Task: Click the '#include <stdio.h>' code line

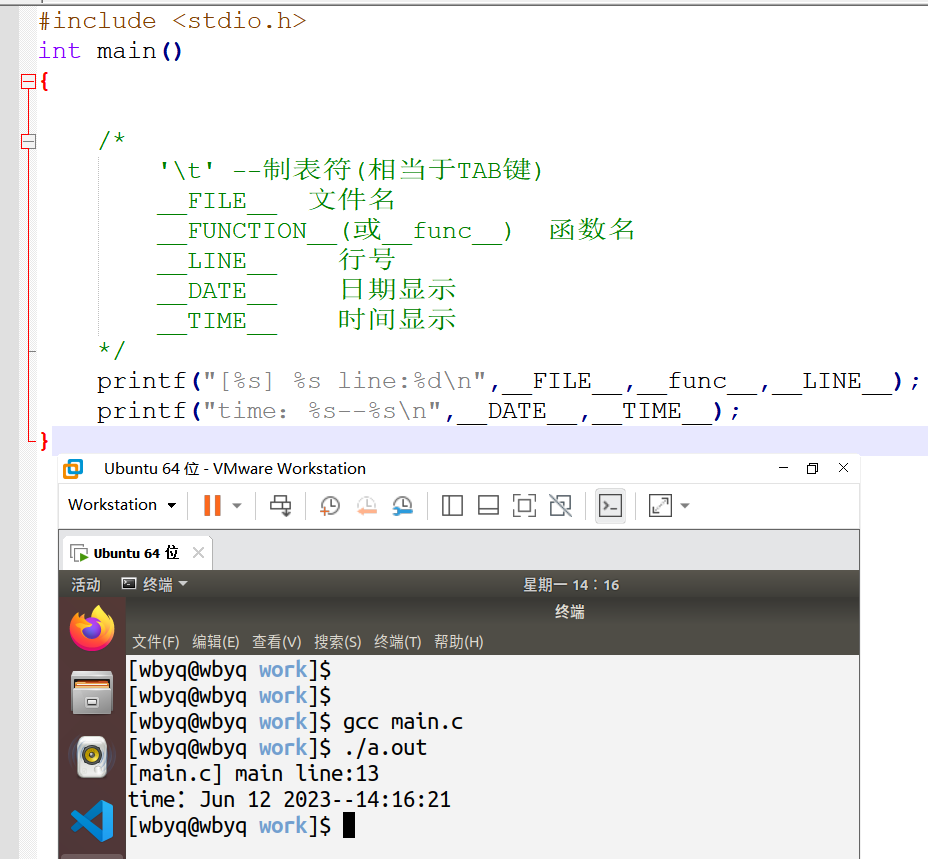Action: (x=172, y=21)
